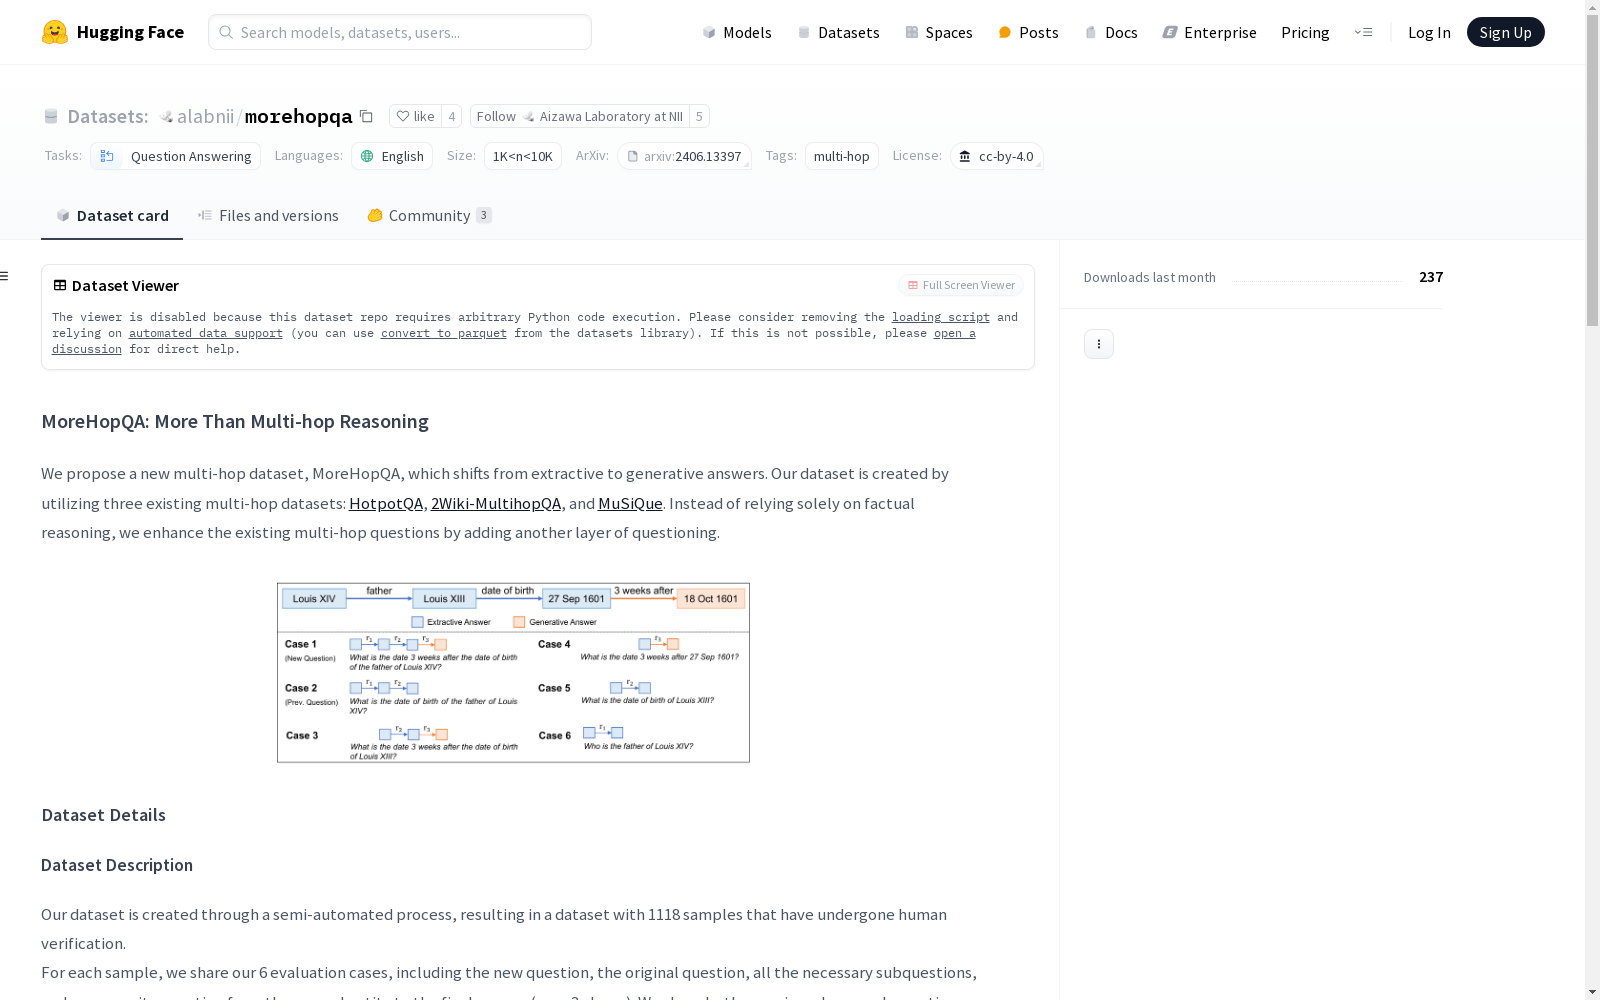The height and width of the screenshot is (1000, 1600).
Task: Click the Dataset Details heading
Action: tap(104, 815)
